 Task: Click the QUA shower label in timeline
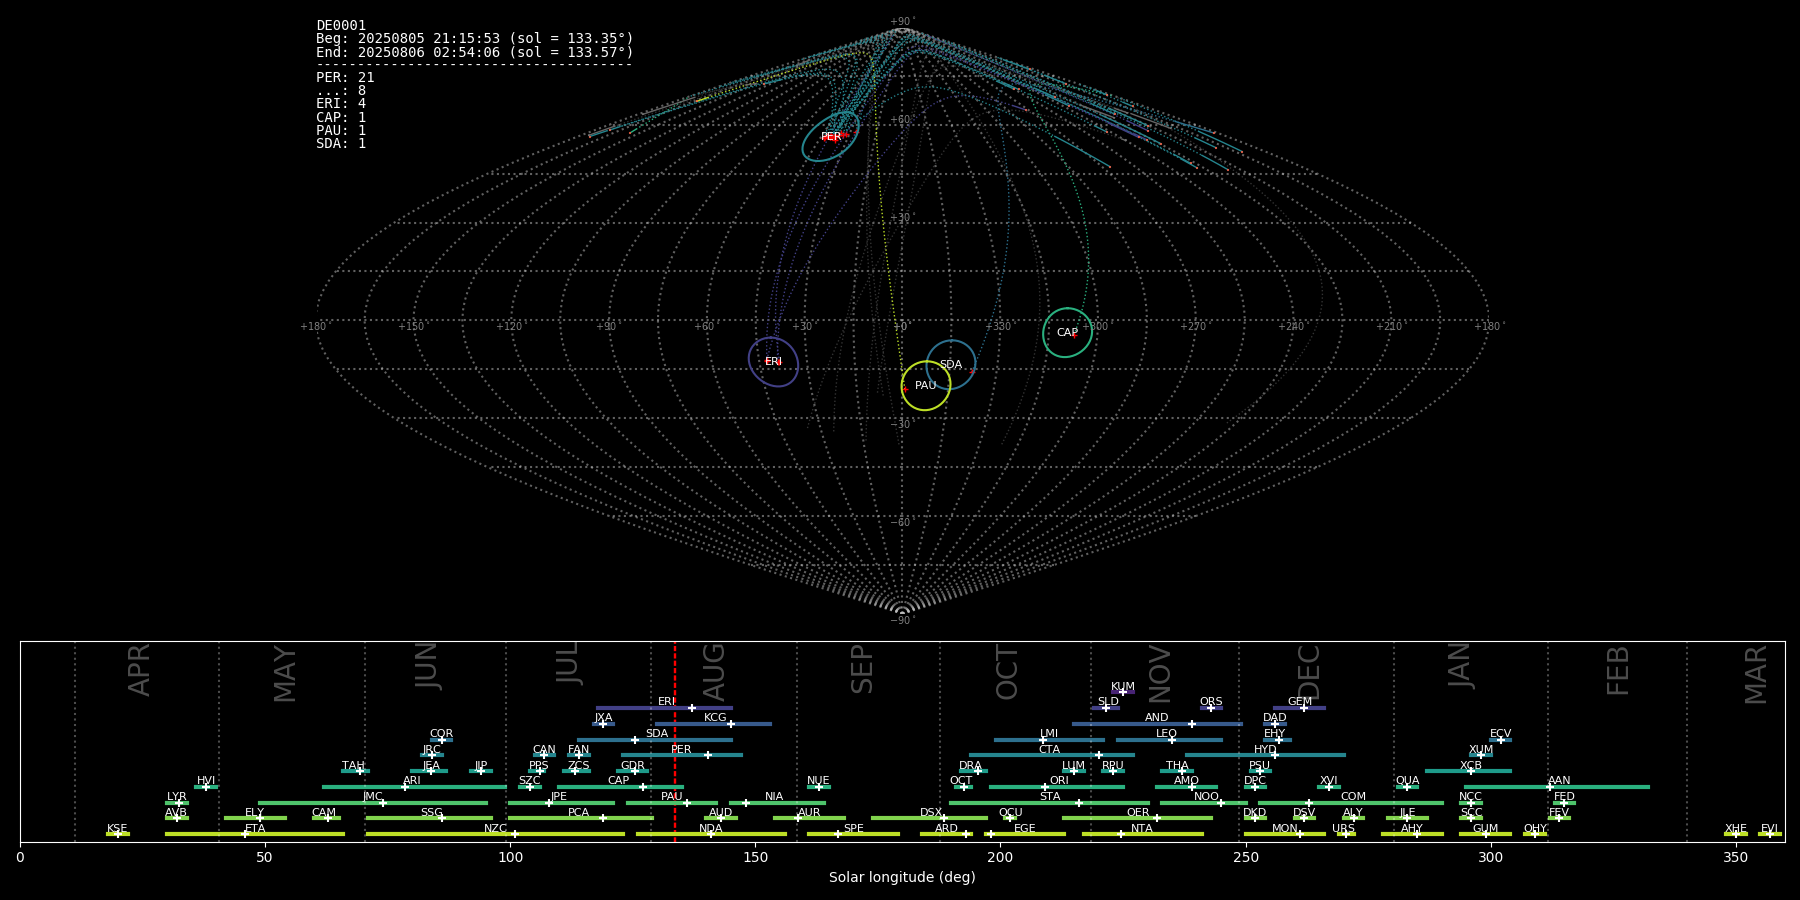point(1407,781)
